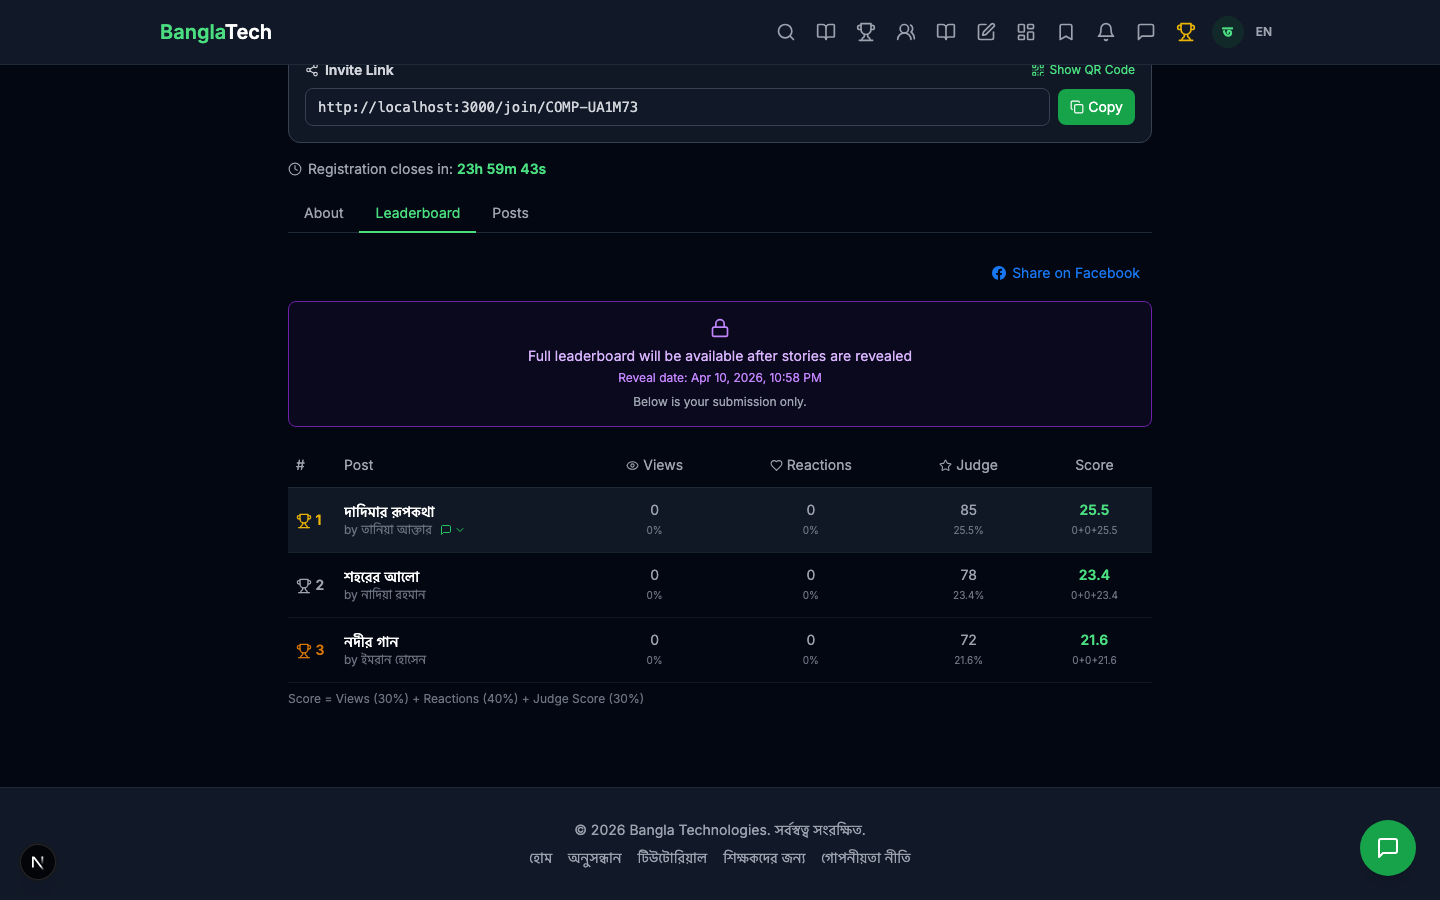The width and height of the screenshot is (1440, 900).
Task: Open the comment icon on দাদিমার রূপকথা entry
Action: click(x=446, y=530)
